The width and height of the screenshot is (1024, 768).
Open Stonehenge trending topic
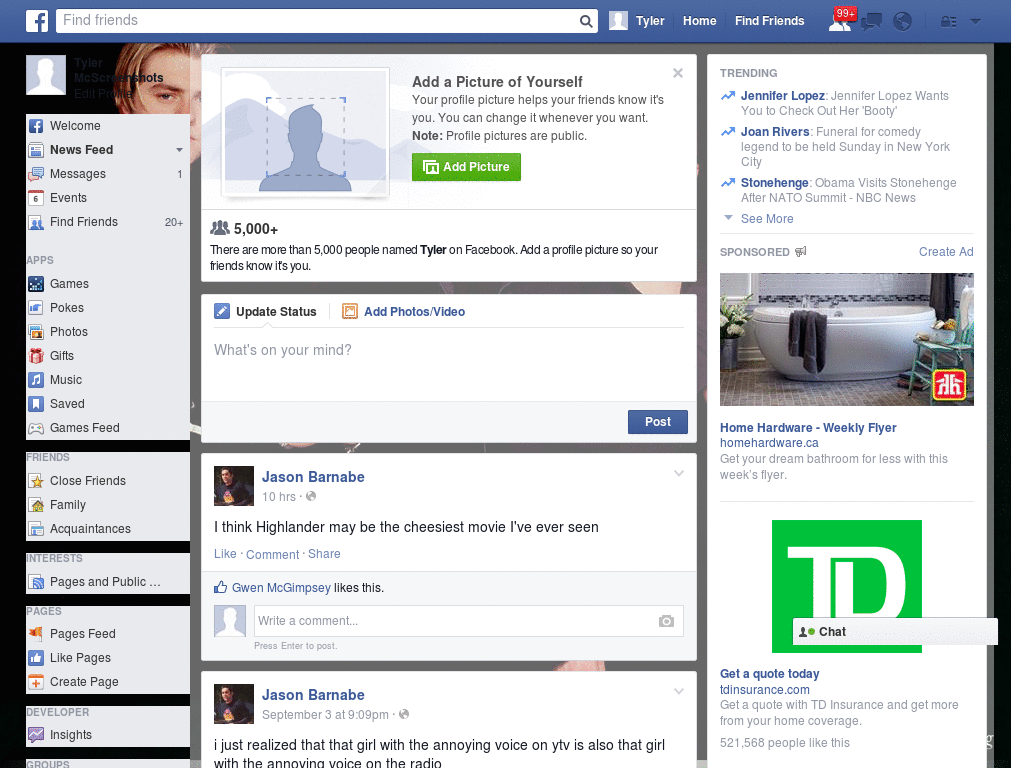[775, 183]
